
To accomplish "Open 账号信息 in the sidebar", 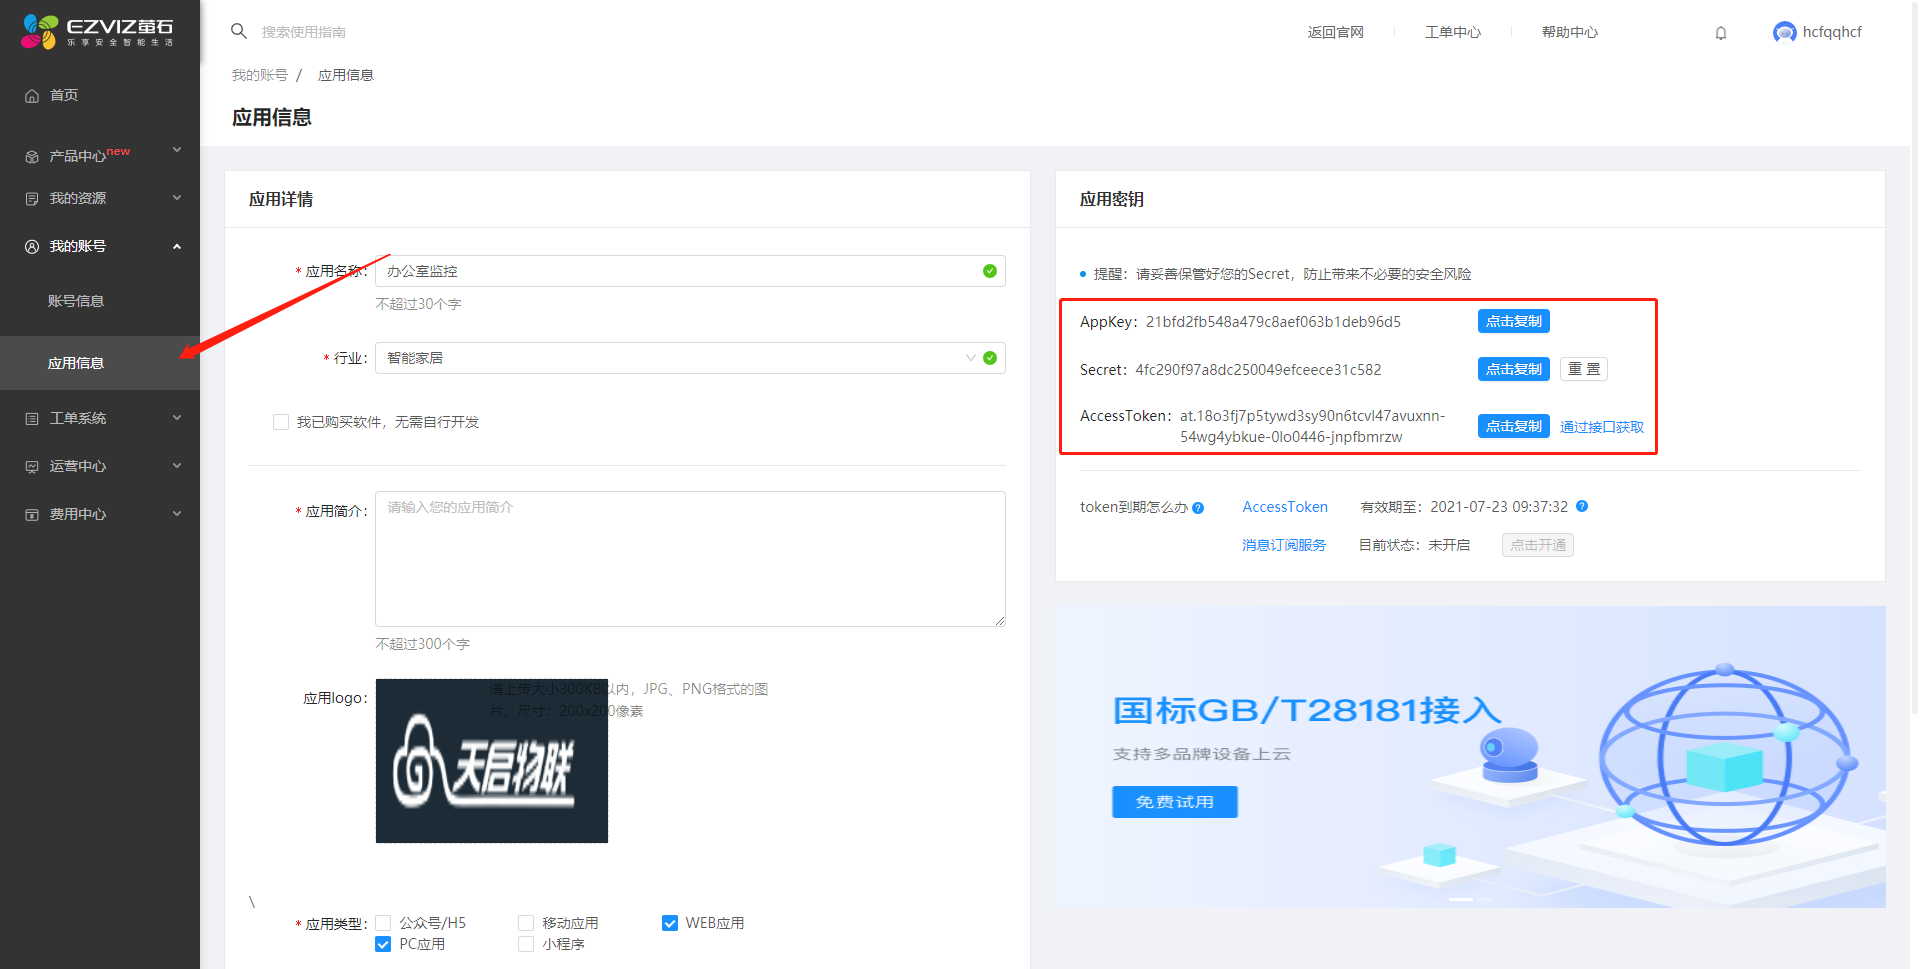I will pos(76,301).
